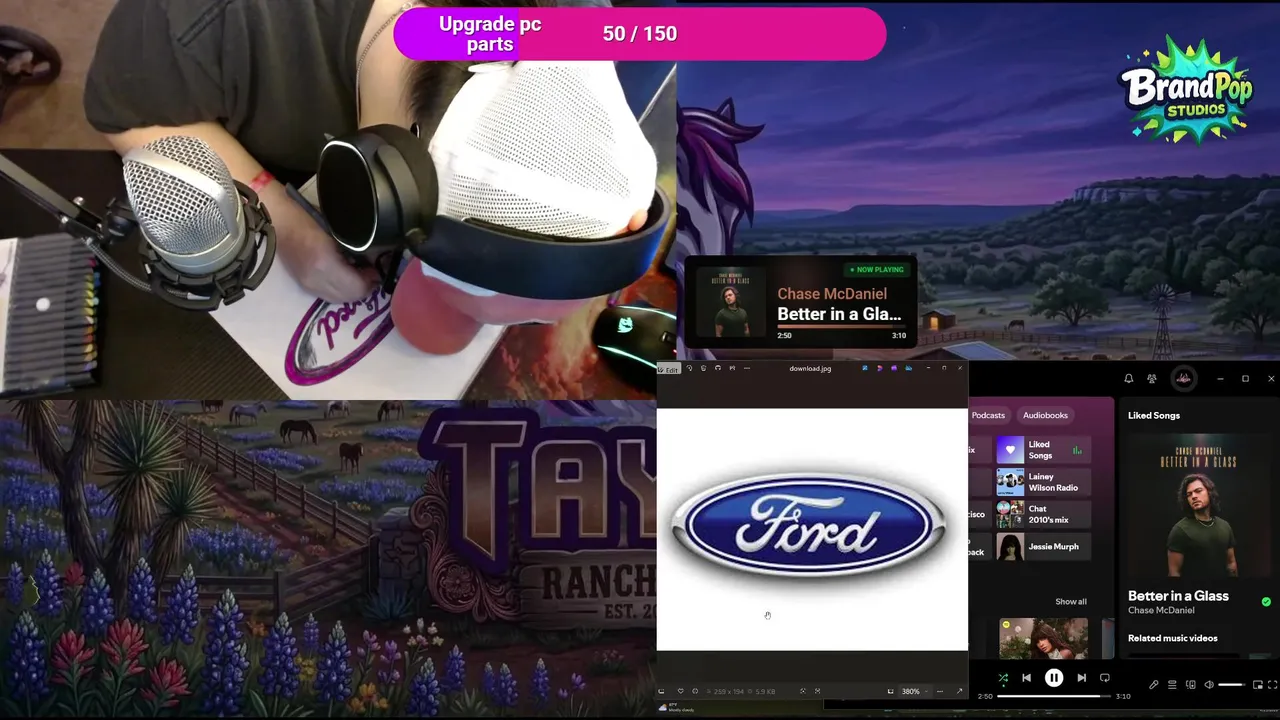Adjust the Spotify volume slider

1232,685
